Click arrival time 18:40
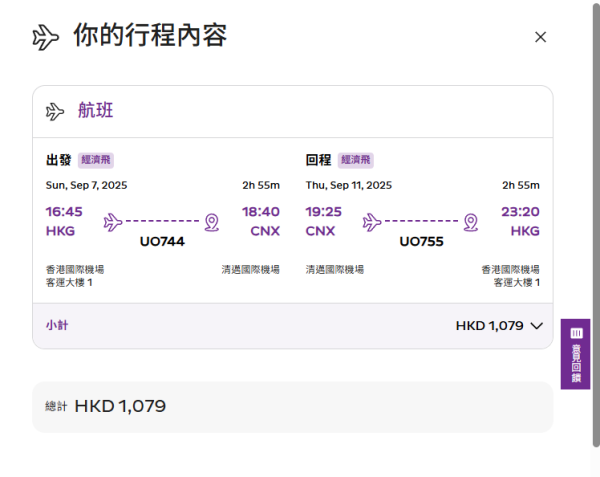This screenshot has width=600, height=477. [x=261, y=212]
